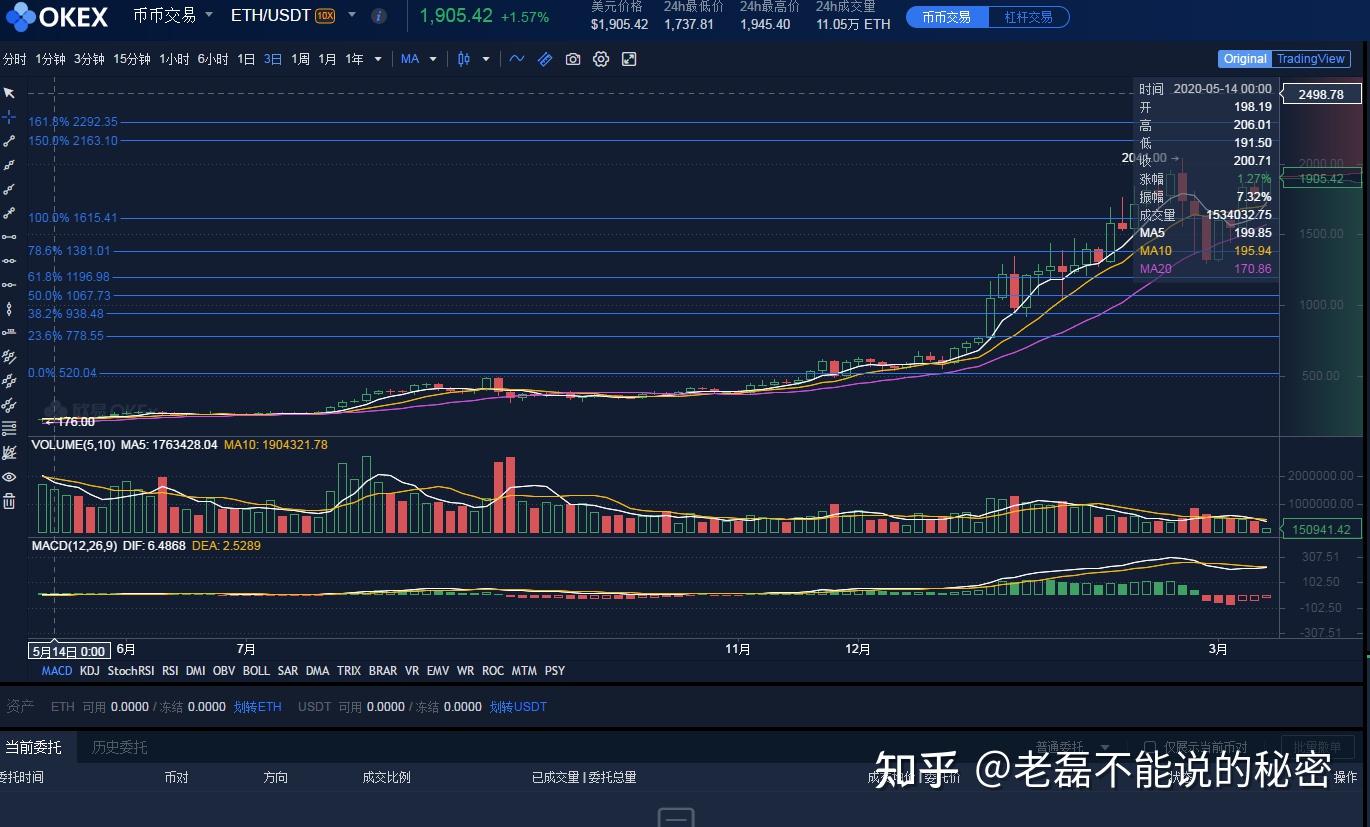
Task: Select the KDJ sub-indicator
Action: [90, 671]
